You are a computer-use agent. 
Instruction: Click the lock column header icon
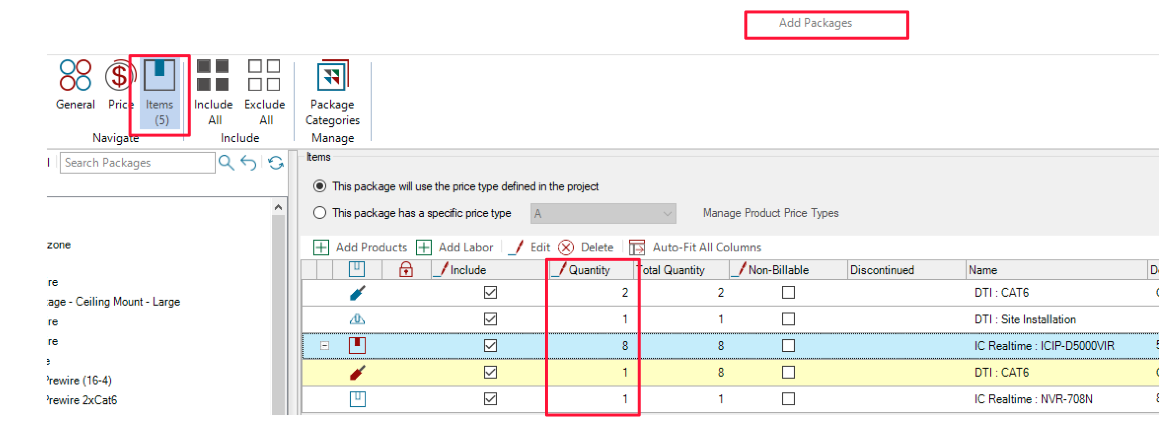click(x=407, y=269)
